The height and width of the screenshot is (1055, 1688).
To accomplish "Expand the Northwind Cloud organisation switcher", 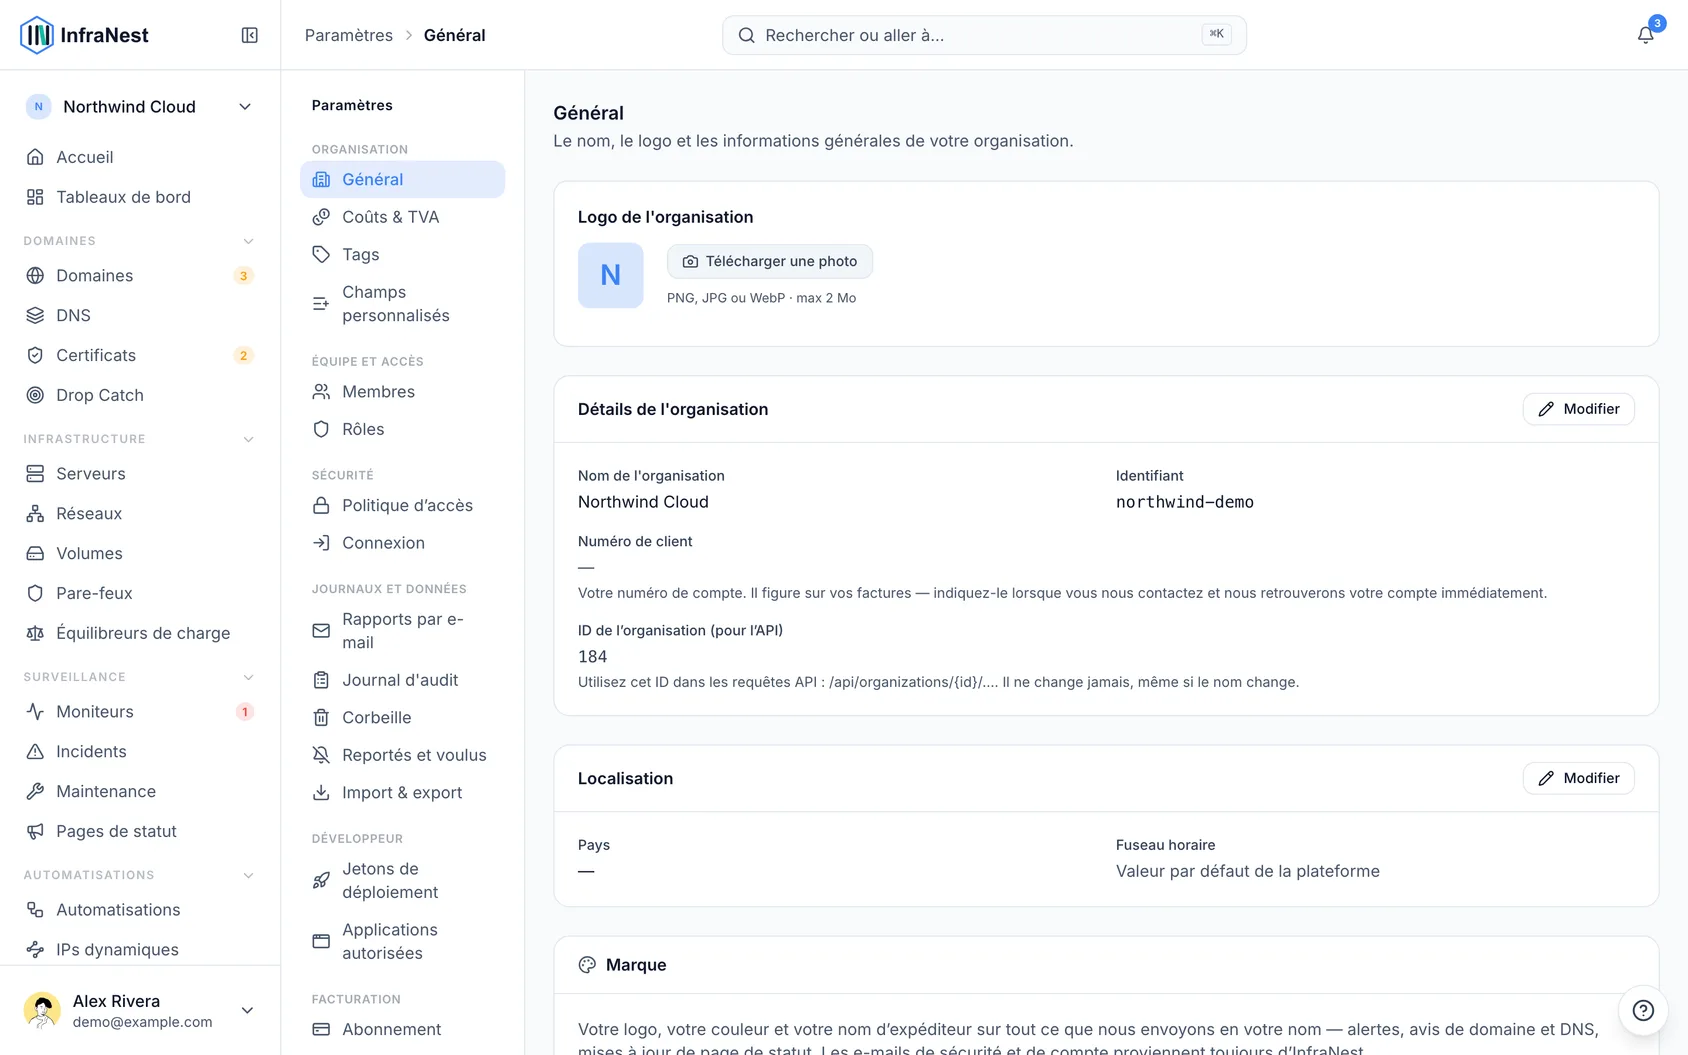I will tap(140, 107).
